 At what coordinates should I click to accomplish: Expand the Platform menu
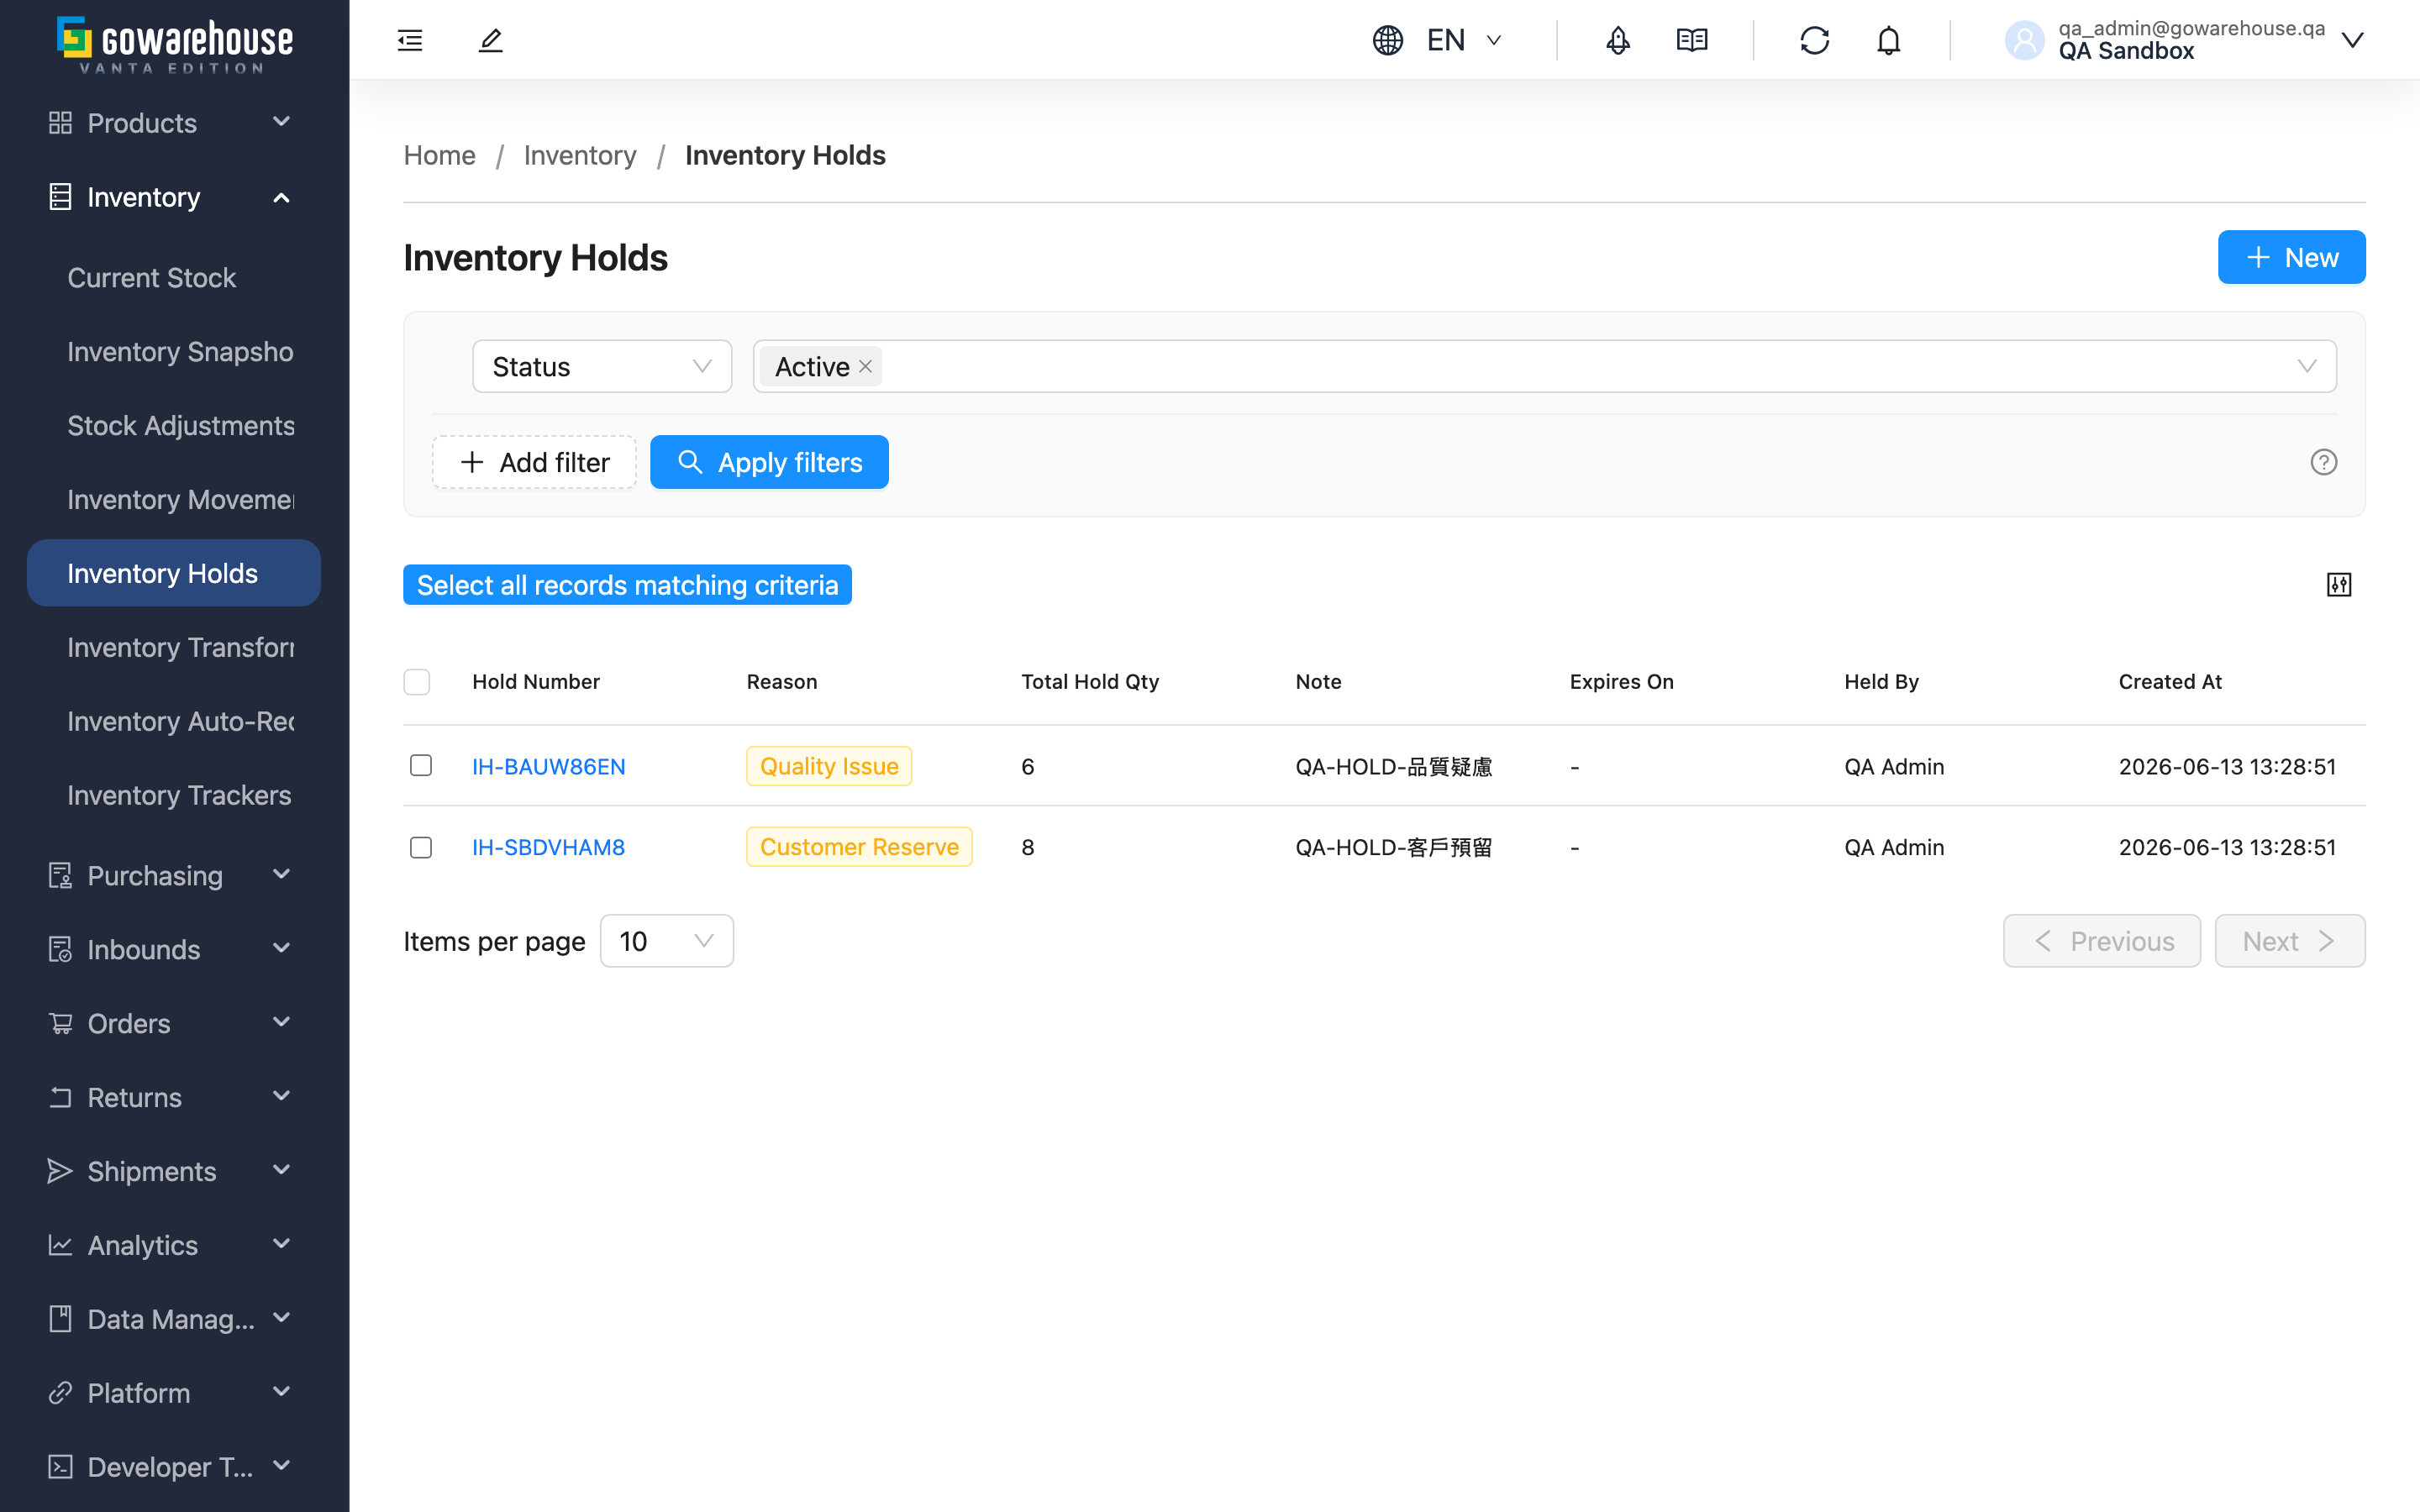174,1393
